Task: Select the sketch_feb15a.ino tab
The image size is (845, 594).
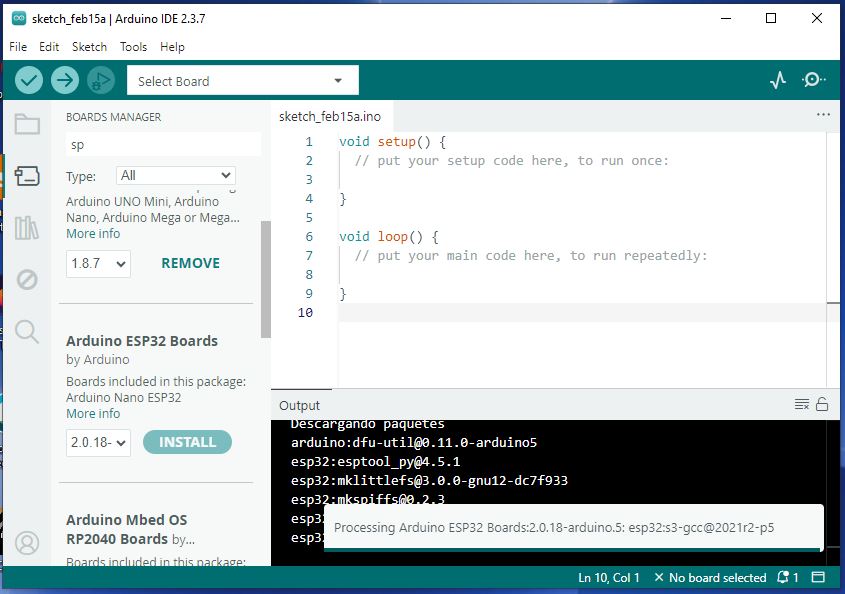Action: pos(330,115)
